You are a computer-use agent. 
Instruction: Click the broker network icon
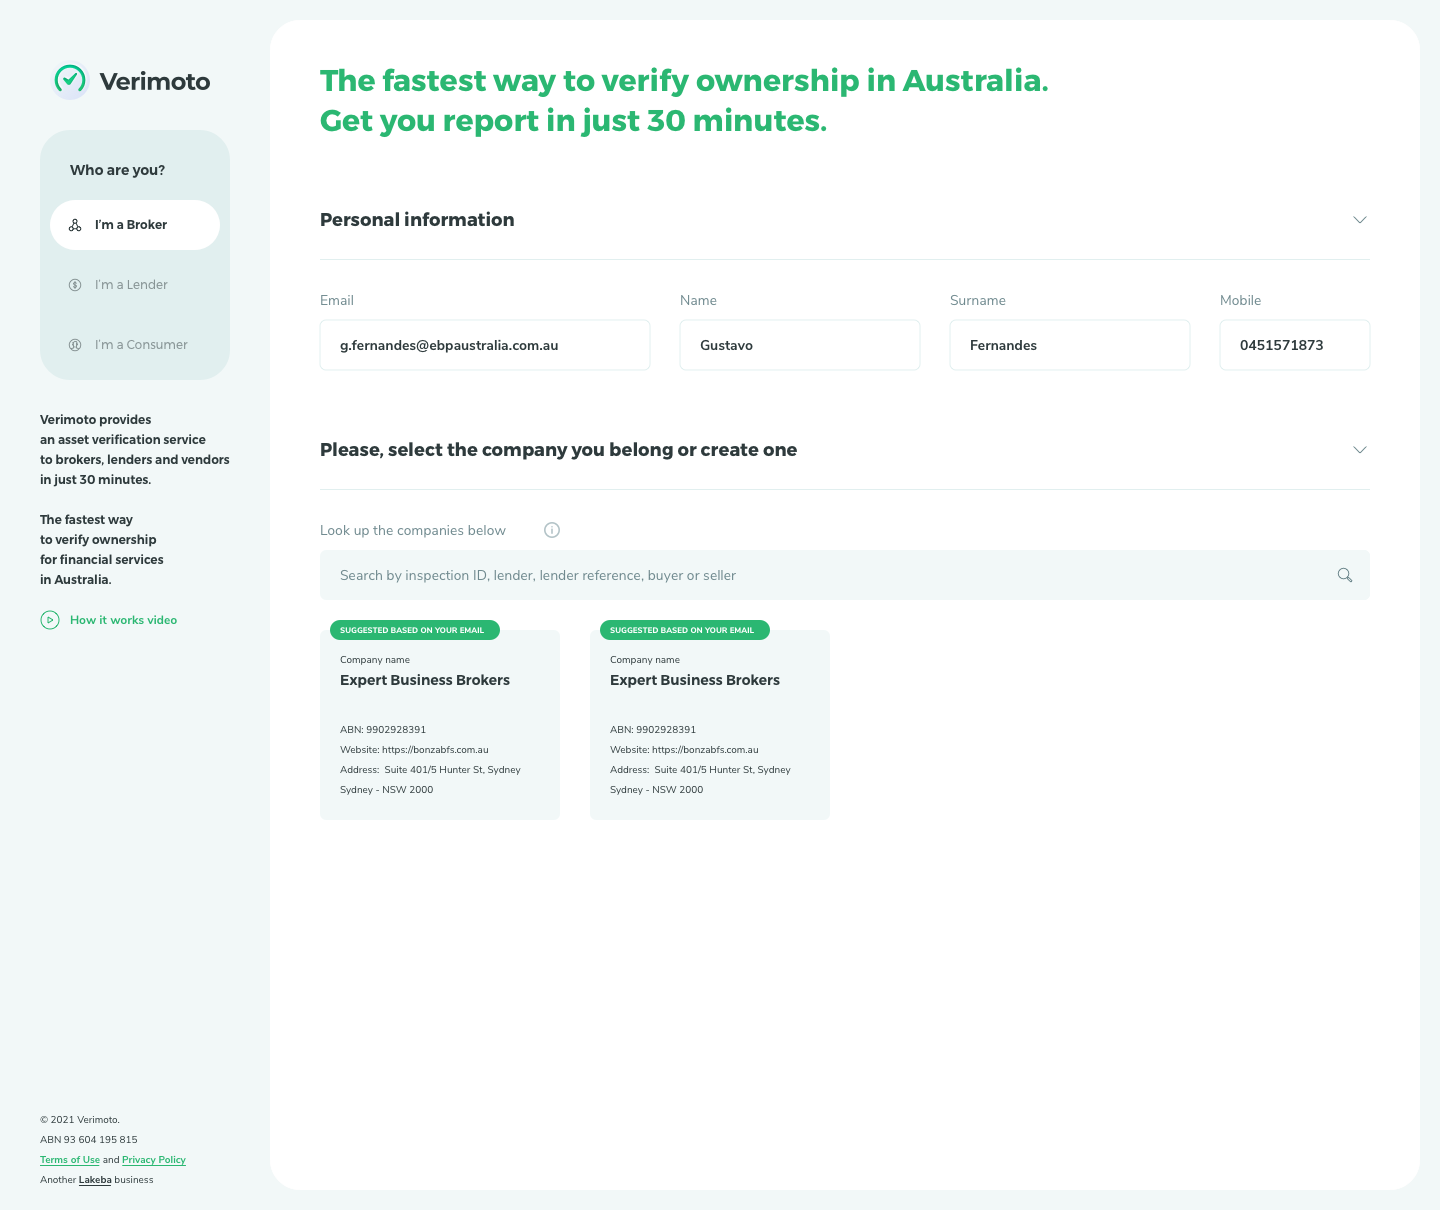point(75,225)
